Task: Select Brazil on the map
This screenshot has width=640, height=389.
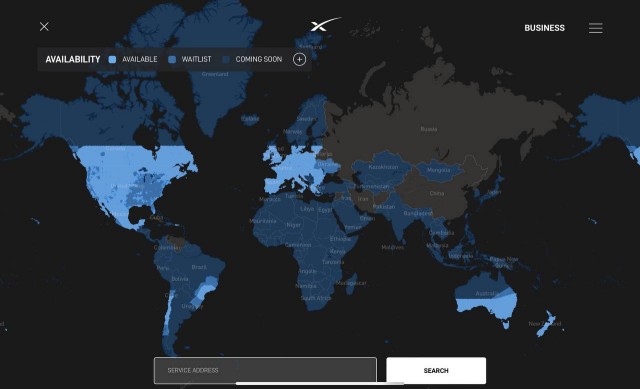Action: click(x=199, y=267)
